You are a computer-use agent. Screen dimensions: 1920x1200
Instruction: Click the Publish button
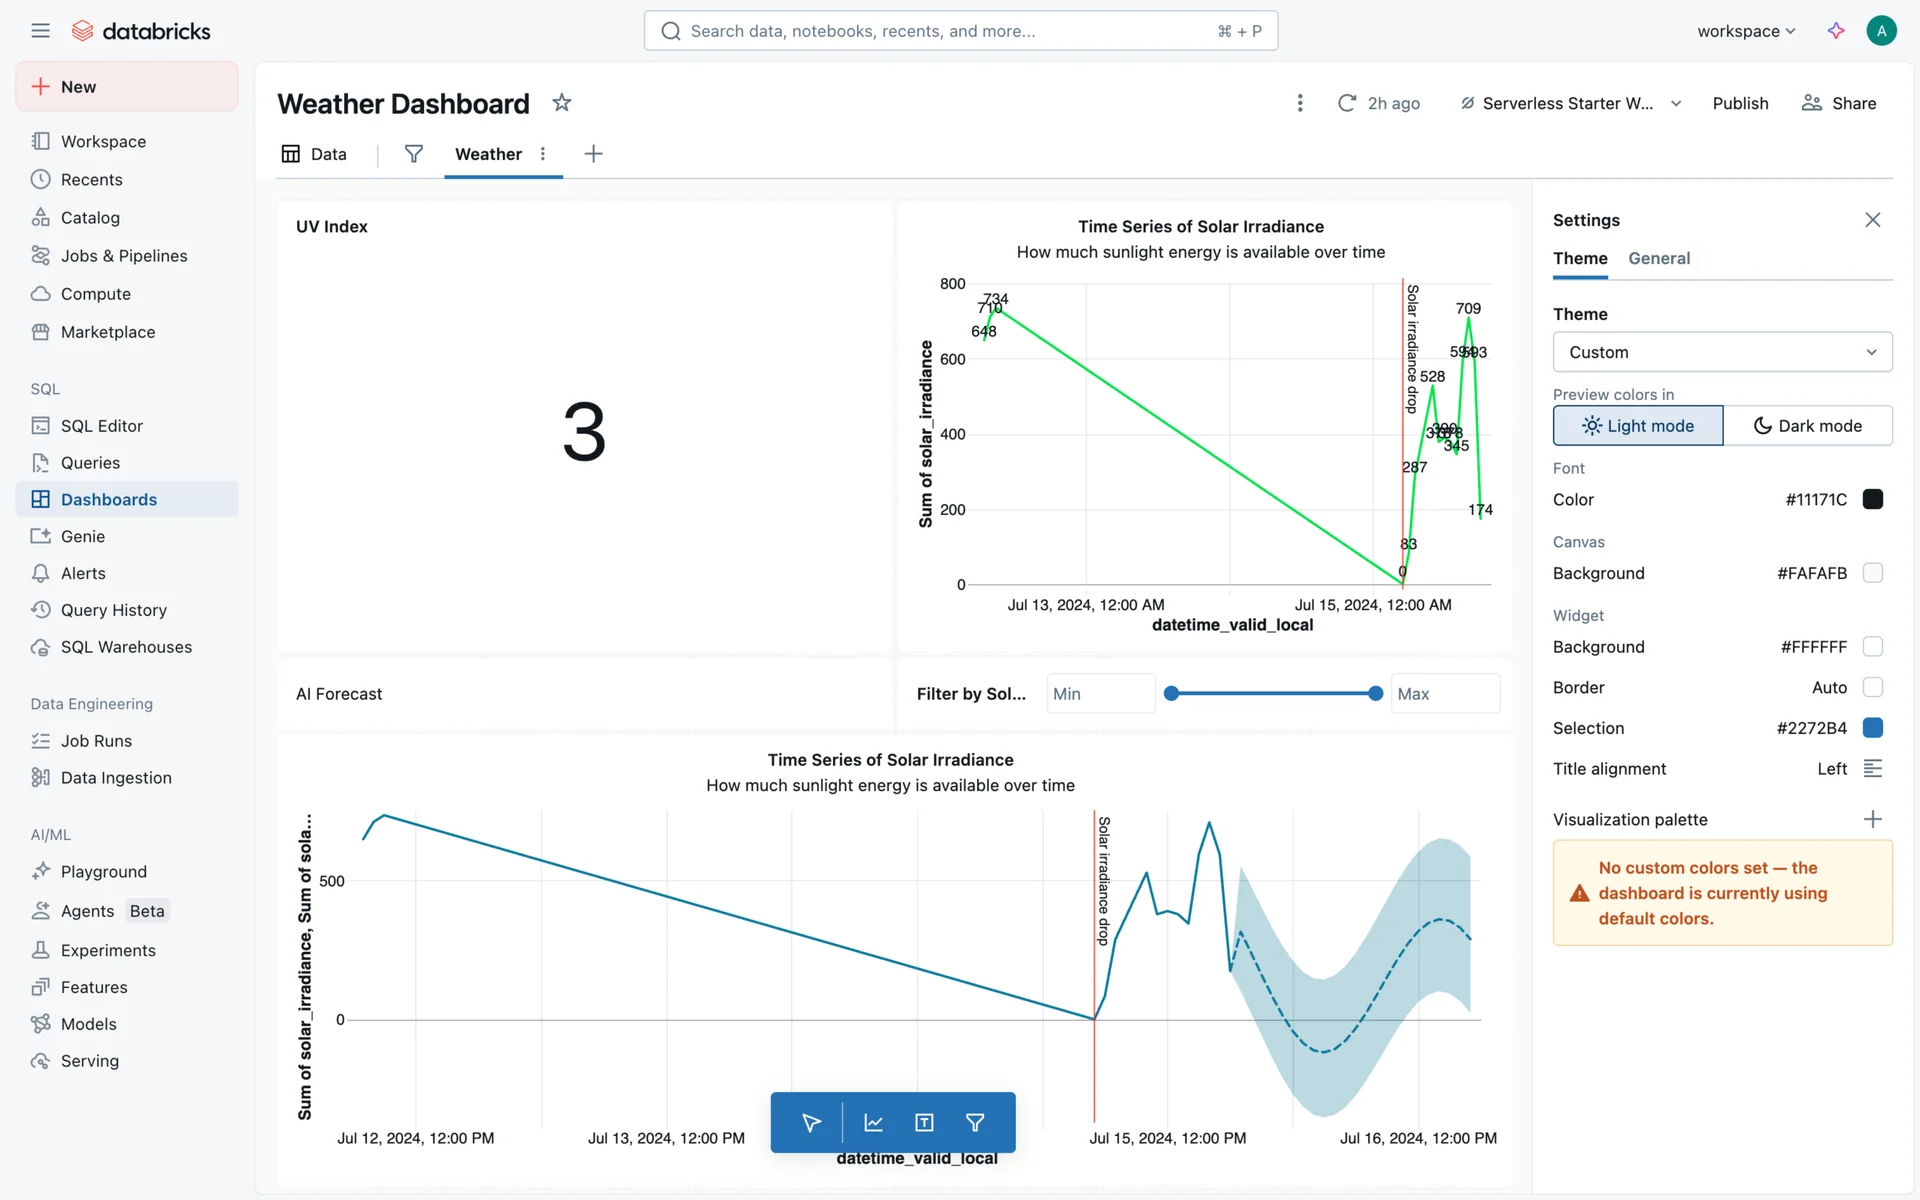click(1740, 103)
